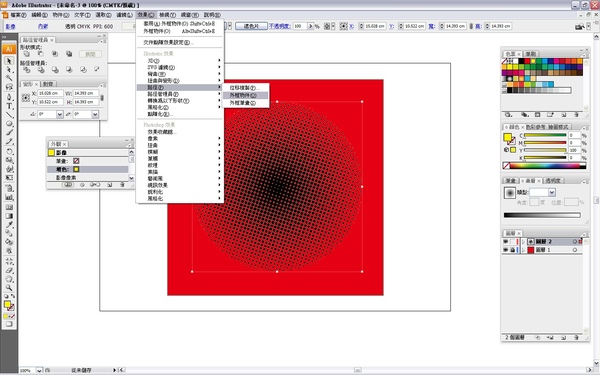Click button left of opacity link in control bar
Viewport: 600px width, 375px height.
(x=251, y=26)
